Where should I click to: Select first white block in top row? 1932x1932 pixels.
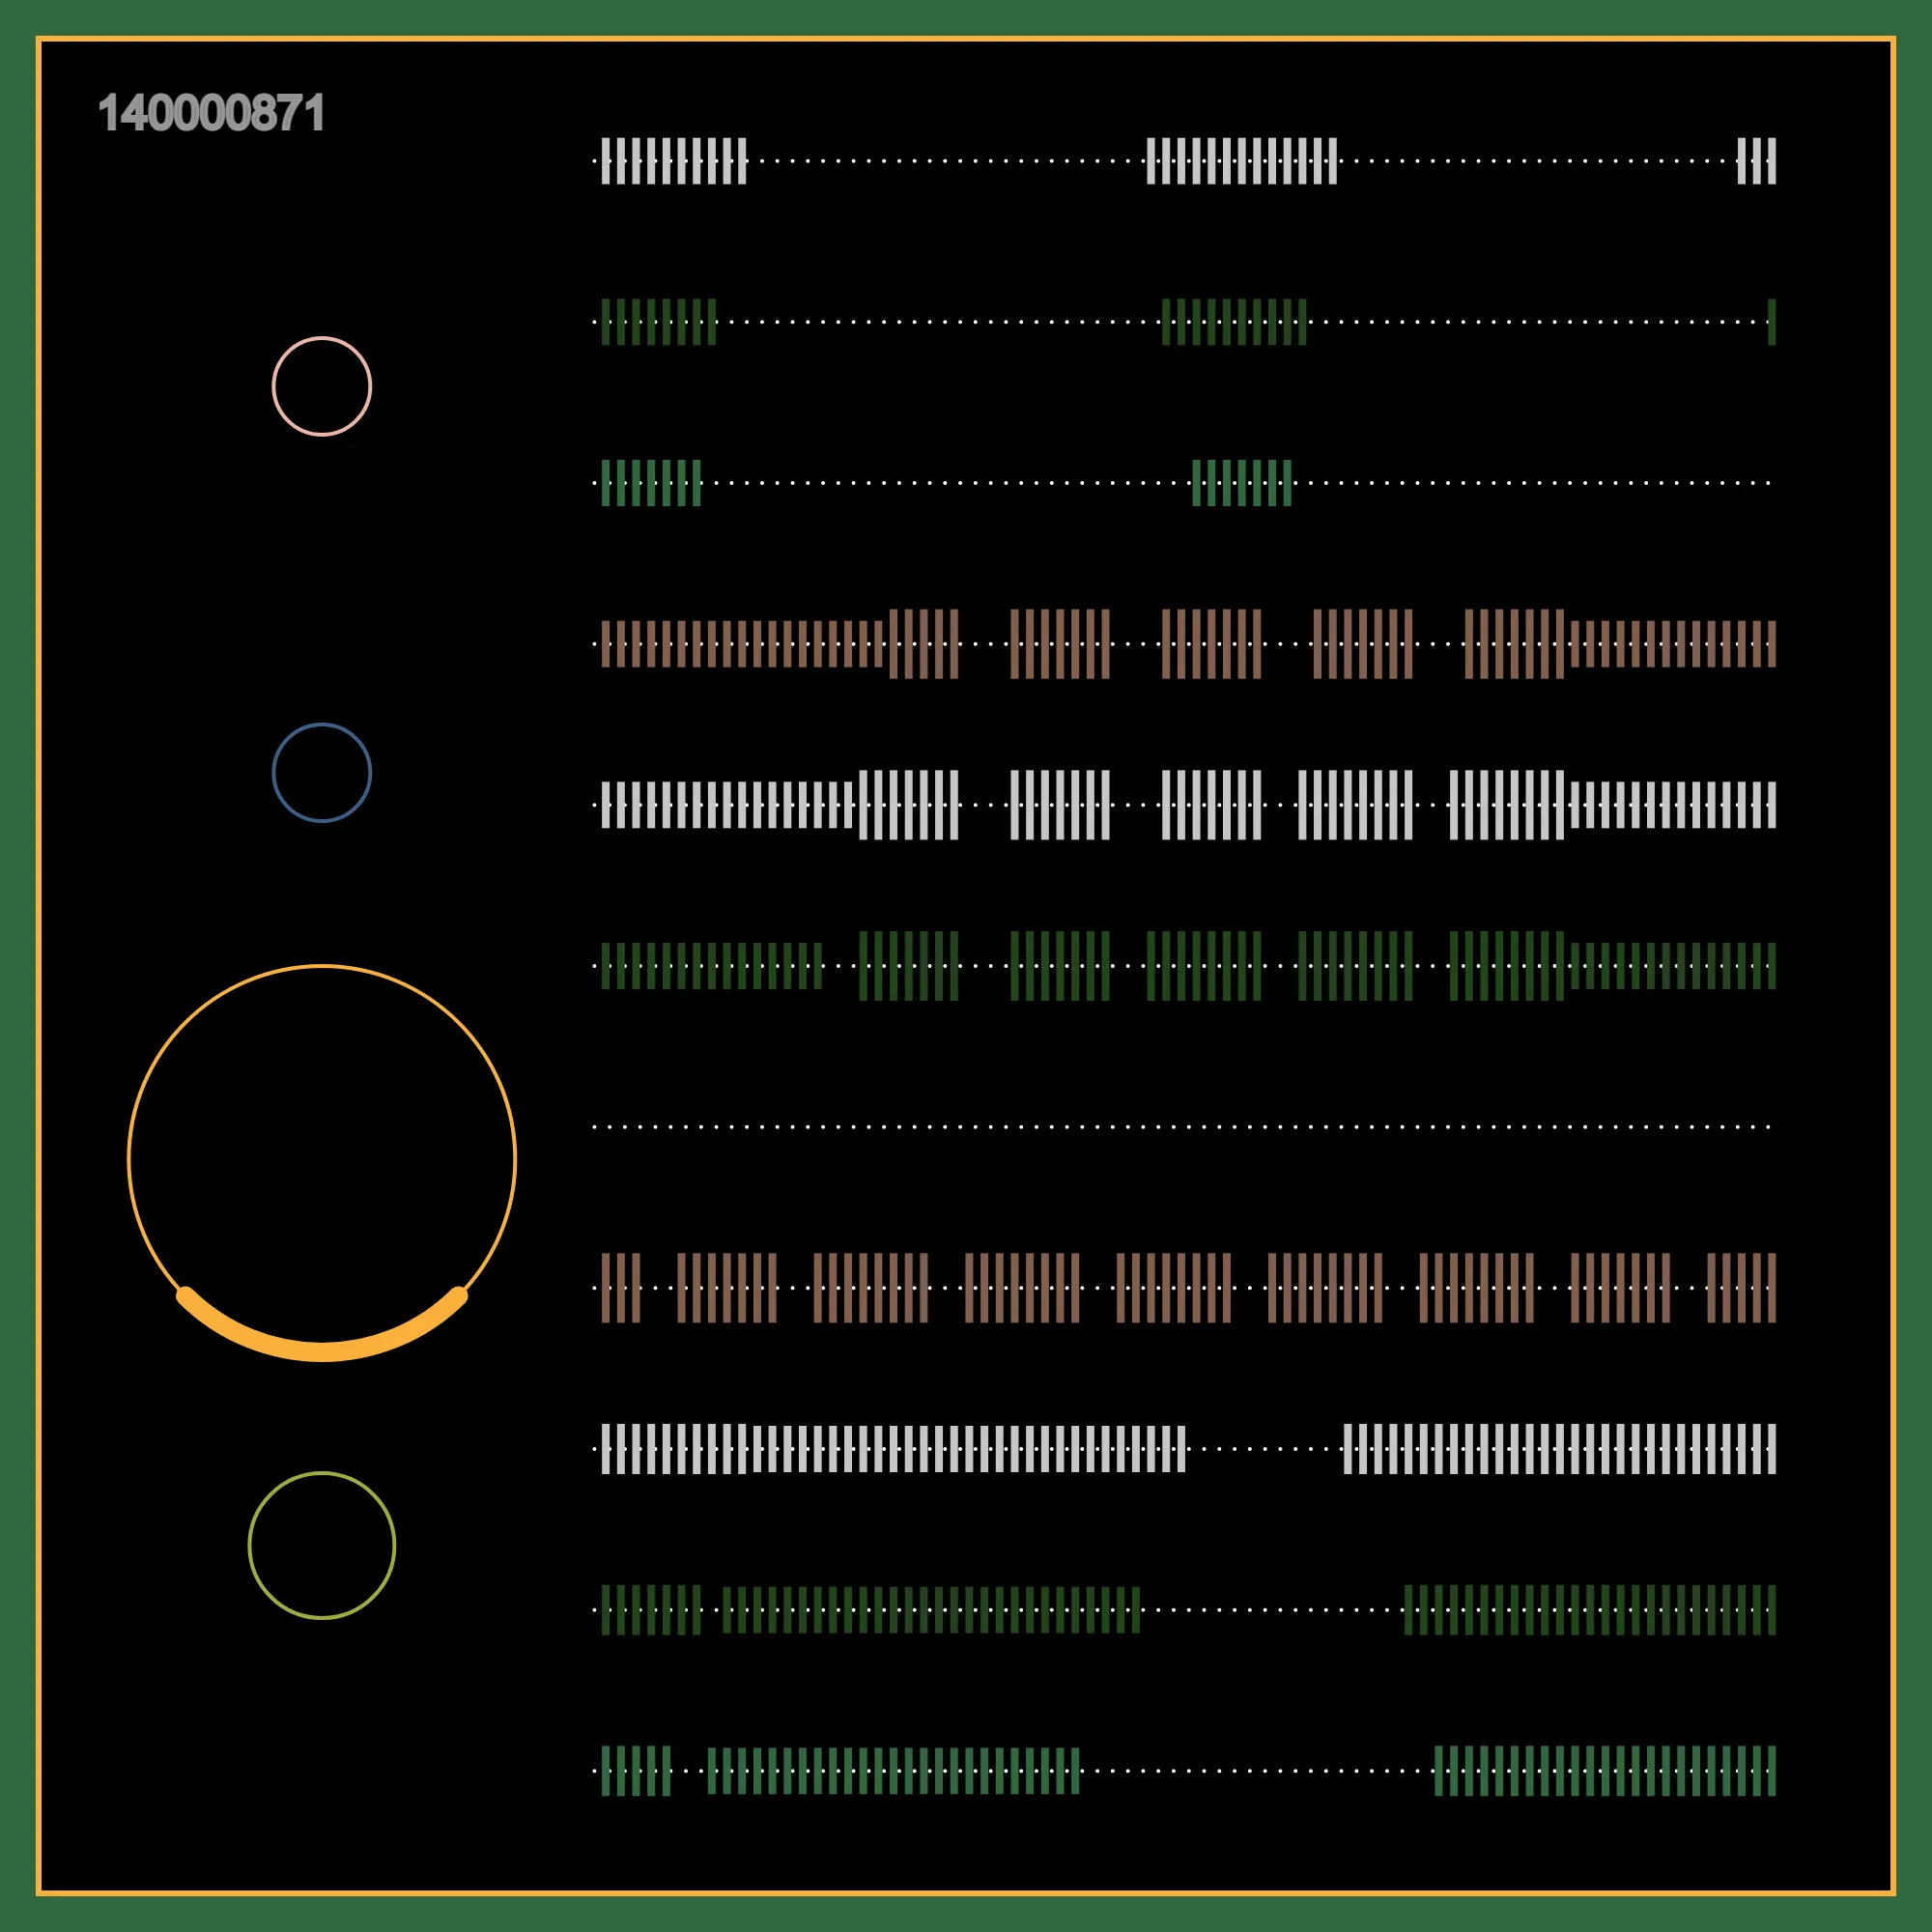(674, 161)
